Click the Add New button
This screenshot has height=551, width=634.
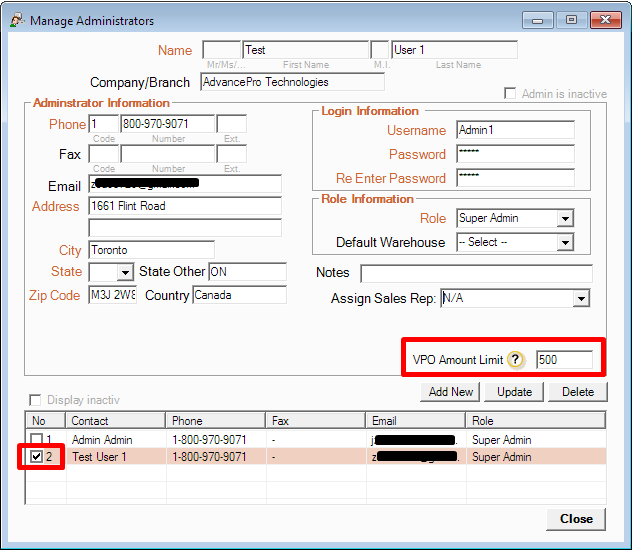coord(451,392)
